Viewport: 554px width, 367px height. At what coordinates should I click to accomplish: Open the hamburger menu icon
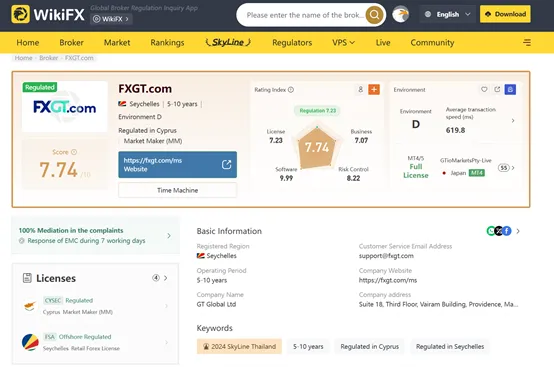pyautogui.click(x=527, y=43)
